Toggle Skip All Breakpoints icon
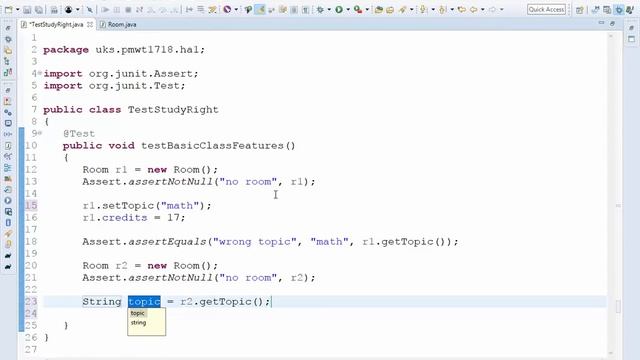The height and width of the screenshot is (360, 640). pos(90,9)
